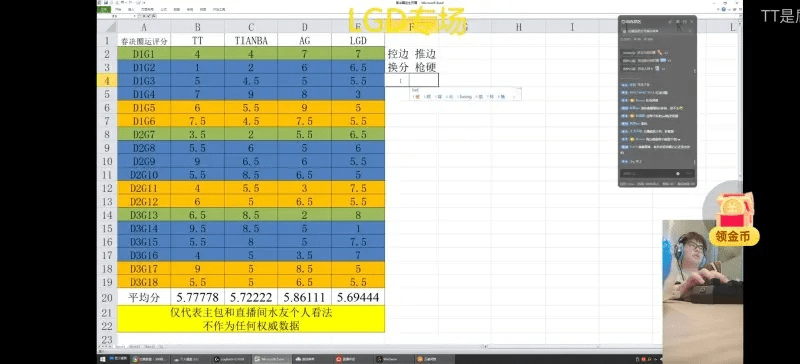The height and width of the screenshot is (364, 800).
Task: Open the Name Box dropdown arrow
Action: pyautogui.click(x=135, y=16)
